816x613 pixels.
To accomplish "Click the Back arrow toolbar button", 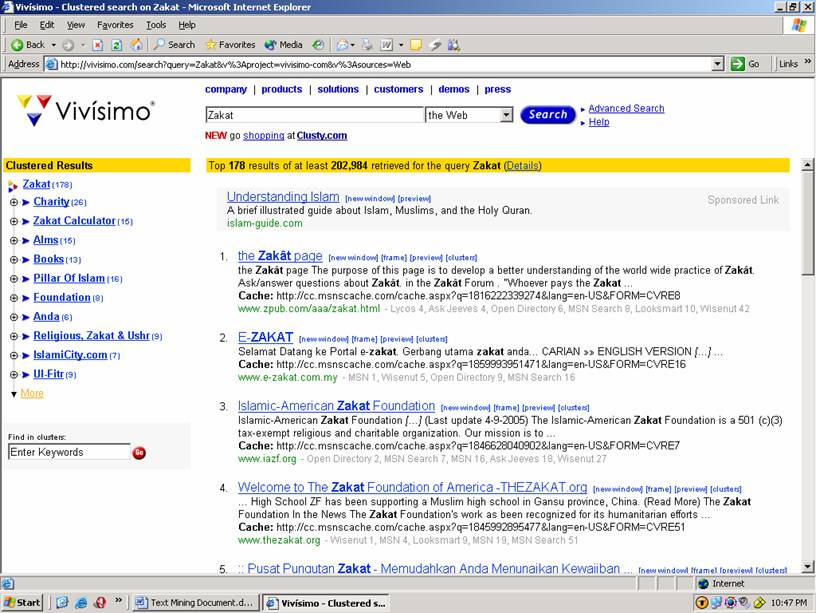I will [28, 45].
